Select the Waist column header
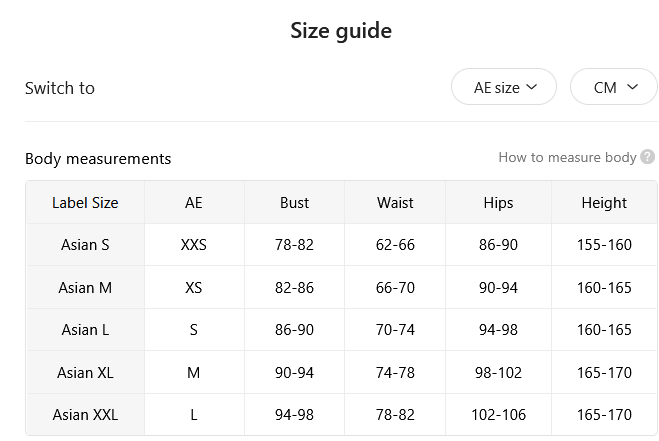The image size is (659, 441). tap(395, 203)
